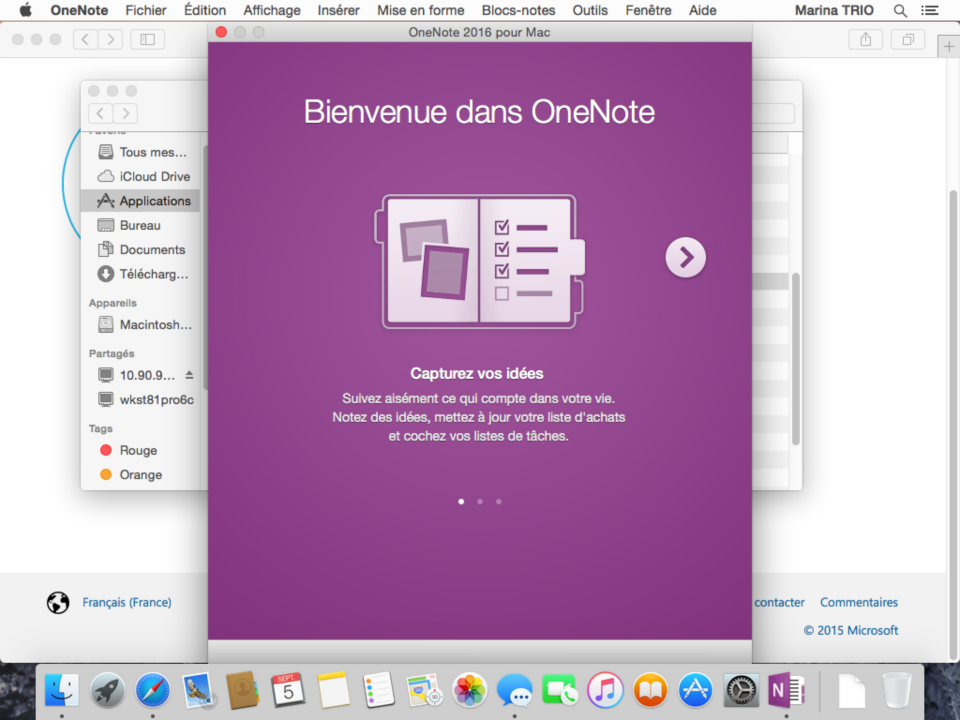
Task: Open the Affichage menu
Action: tap(272, 10)
